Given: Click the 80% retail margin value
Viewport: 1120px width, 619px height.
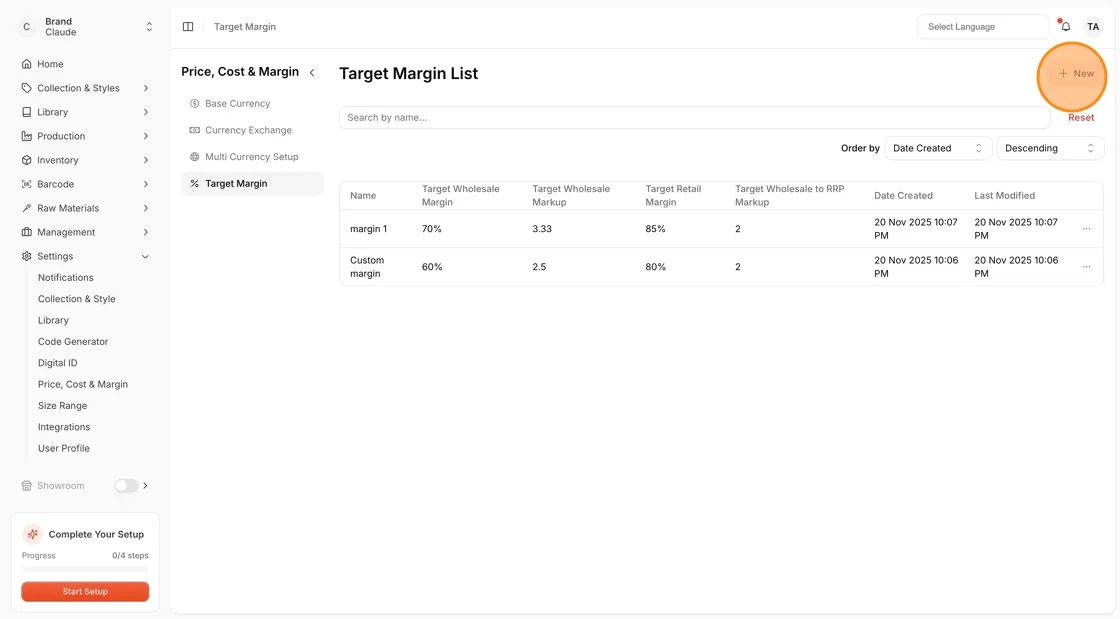Looking at the screenshot, I should click(x=655, y=266).
